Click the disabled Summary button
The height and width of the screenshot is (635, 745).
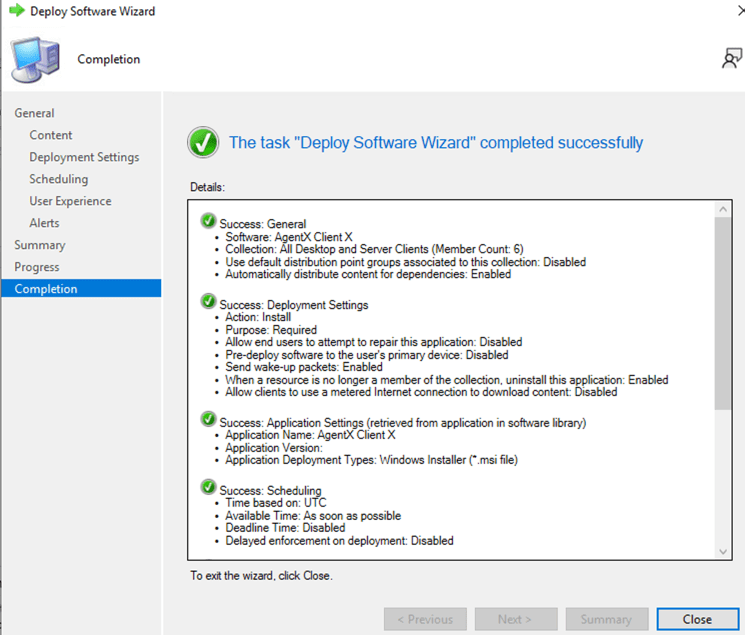607,619
